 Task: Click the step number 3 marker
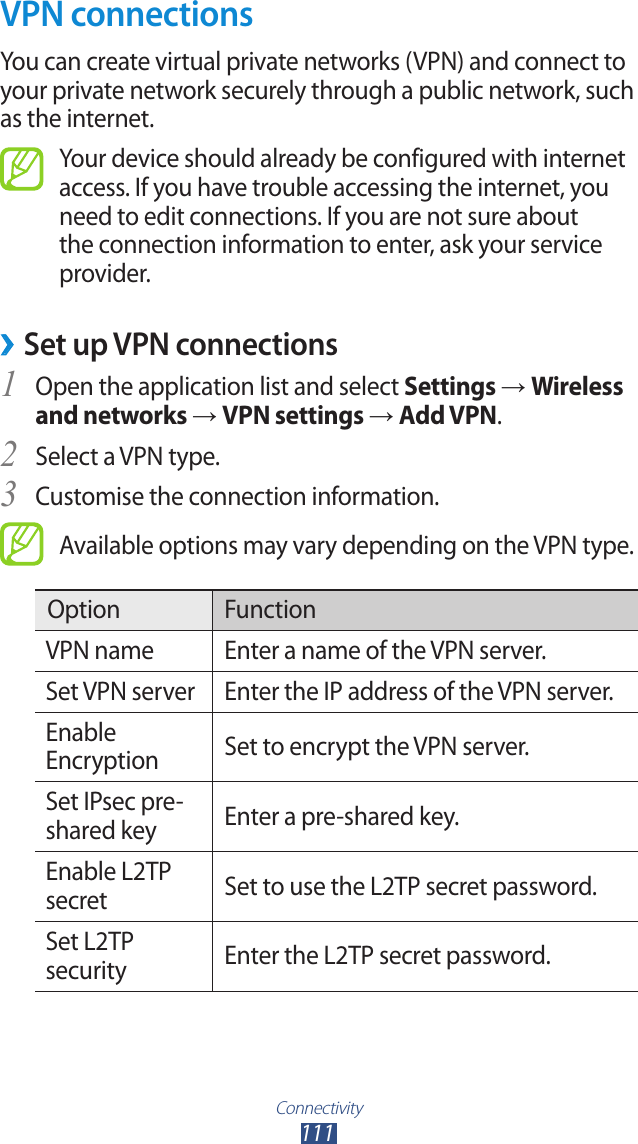[x=9, y=495]
